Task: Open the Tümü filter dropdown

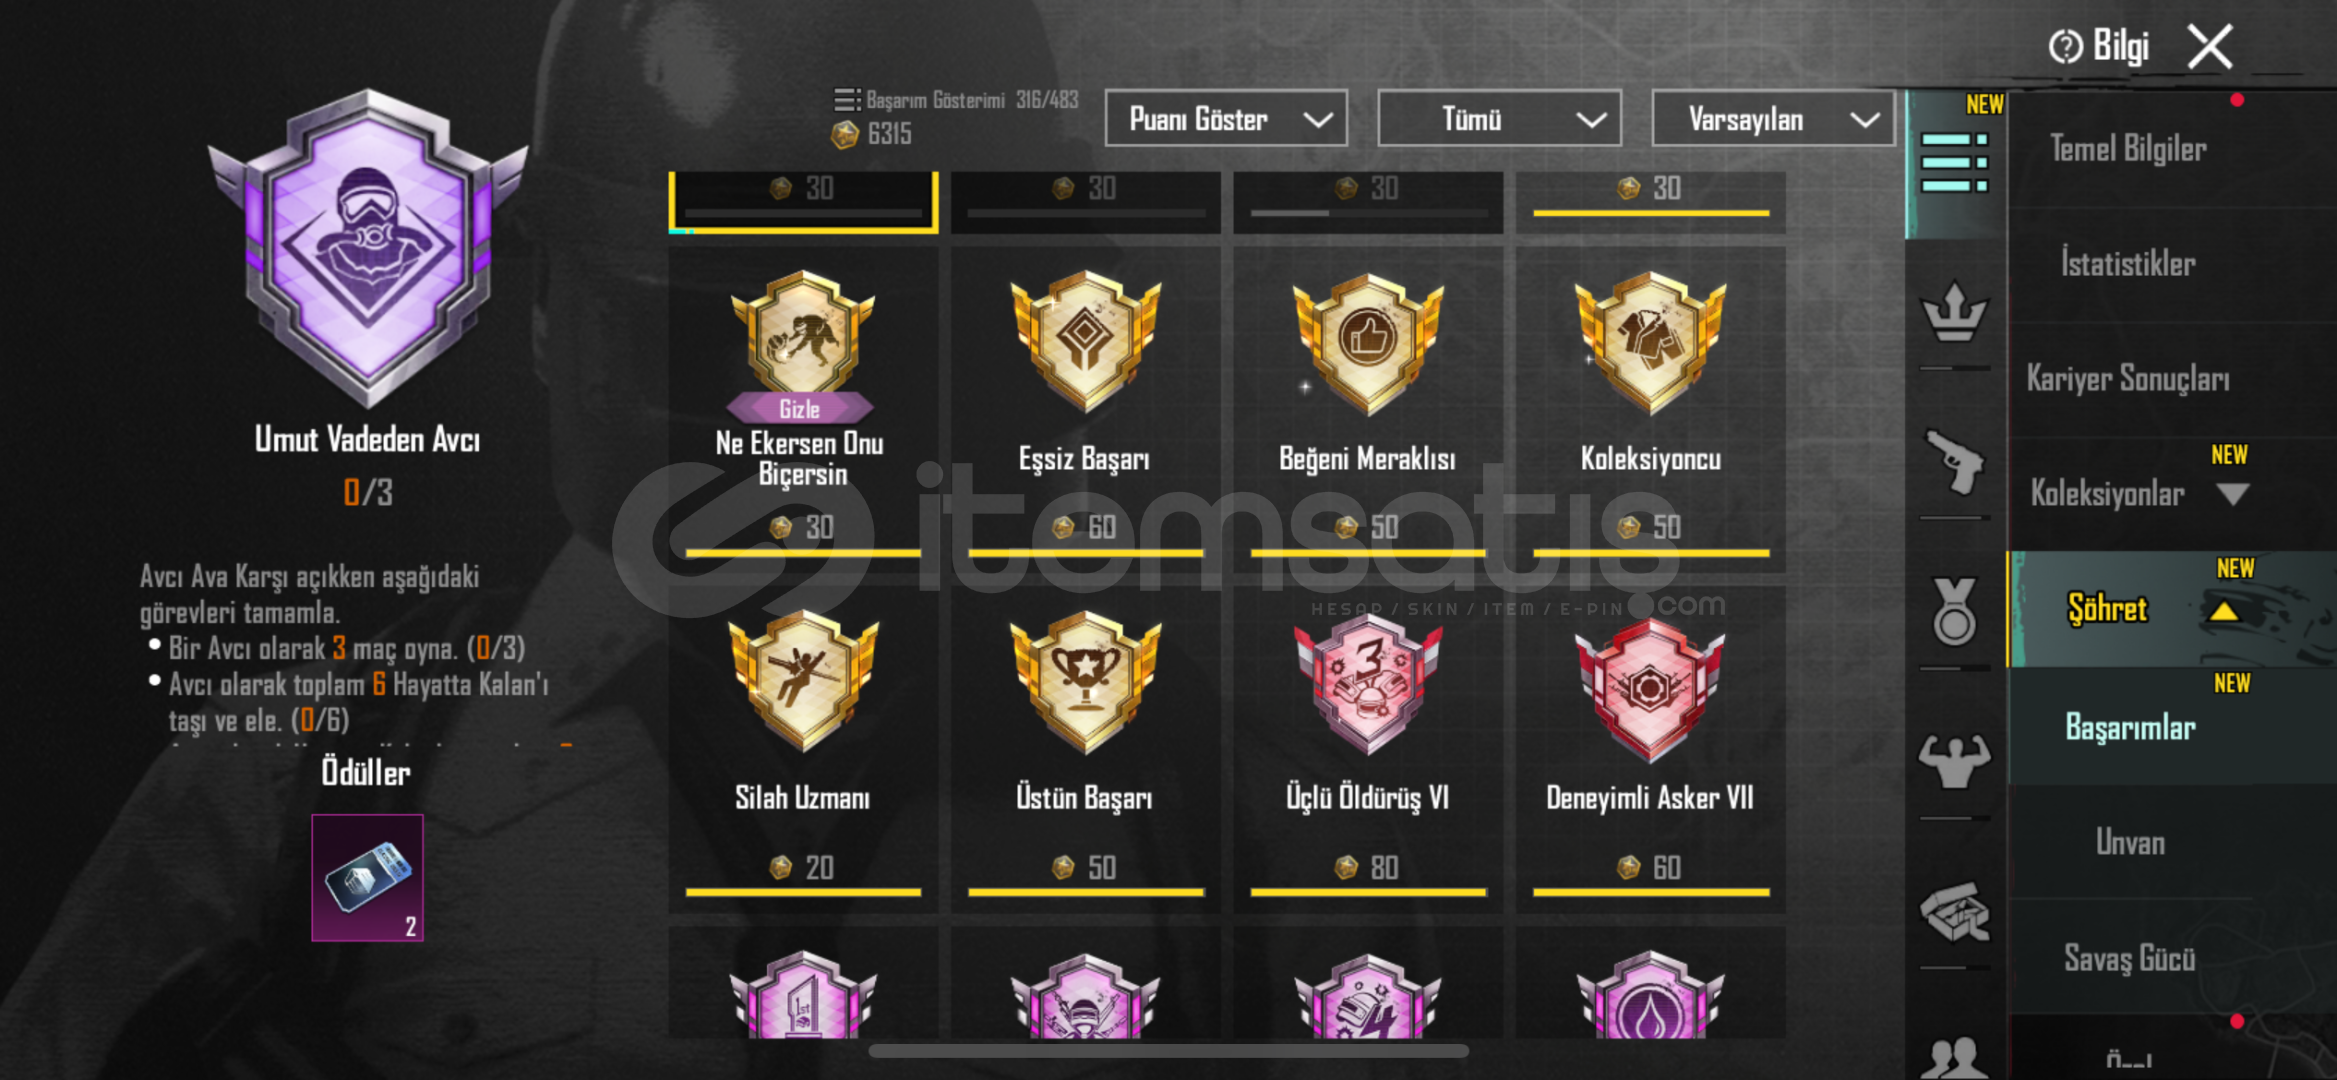Action: tap(1499, 119)
